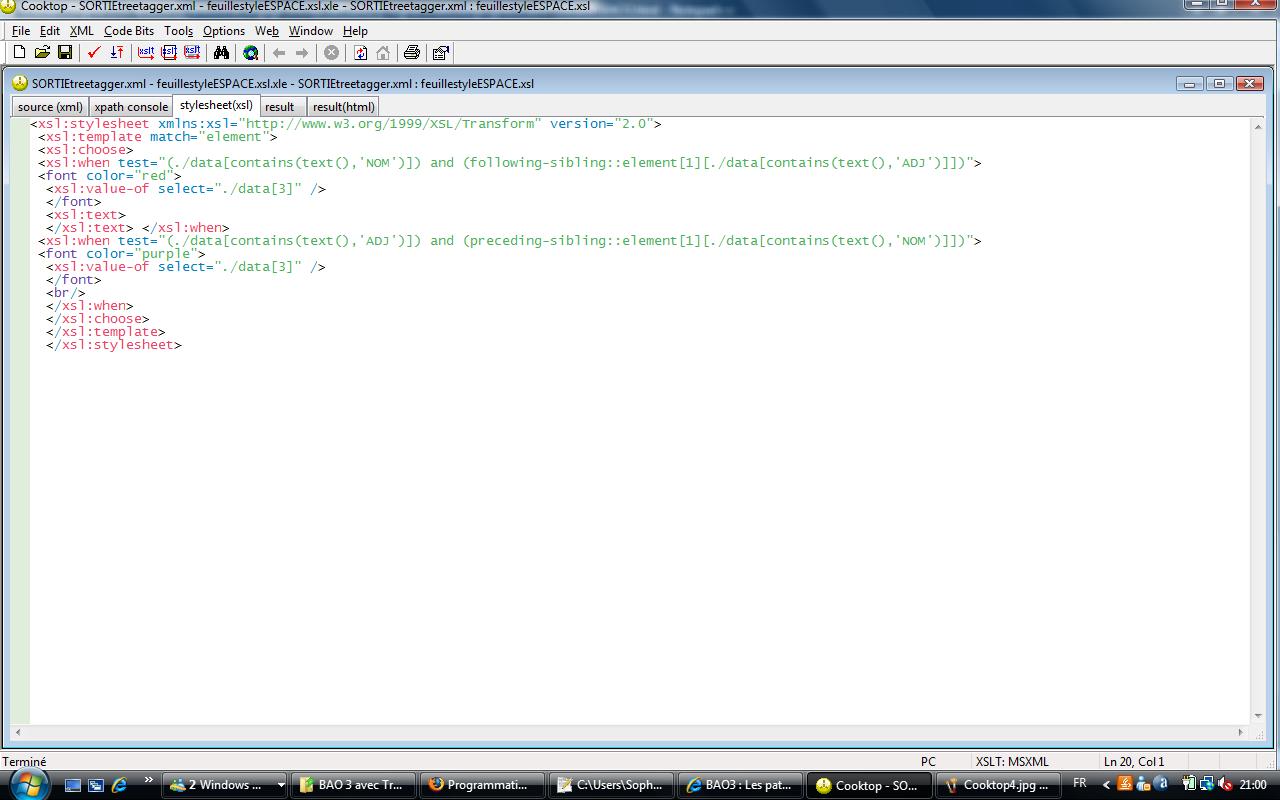This screenshot has height=800, width=1280.
Task: Minimize the inner document window
Action: coord(1190,83)
